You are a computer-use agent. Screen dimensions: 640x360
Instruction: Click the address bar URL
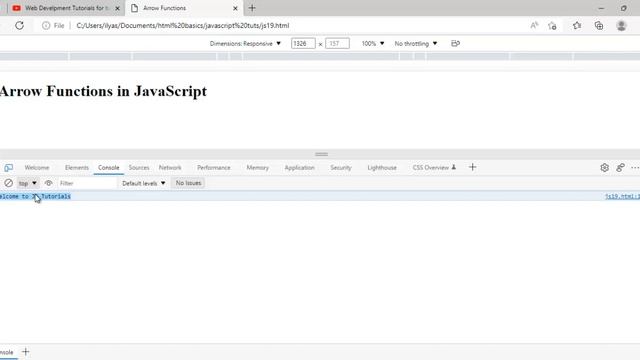point(183,25)
